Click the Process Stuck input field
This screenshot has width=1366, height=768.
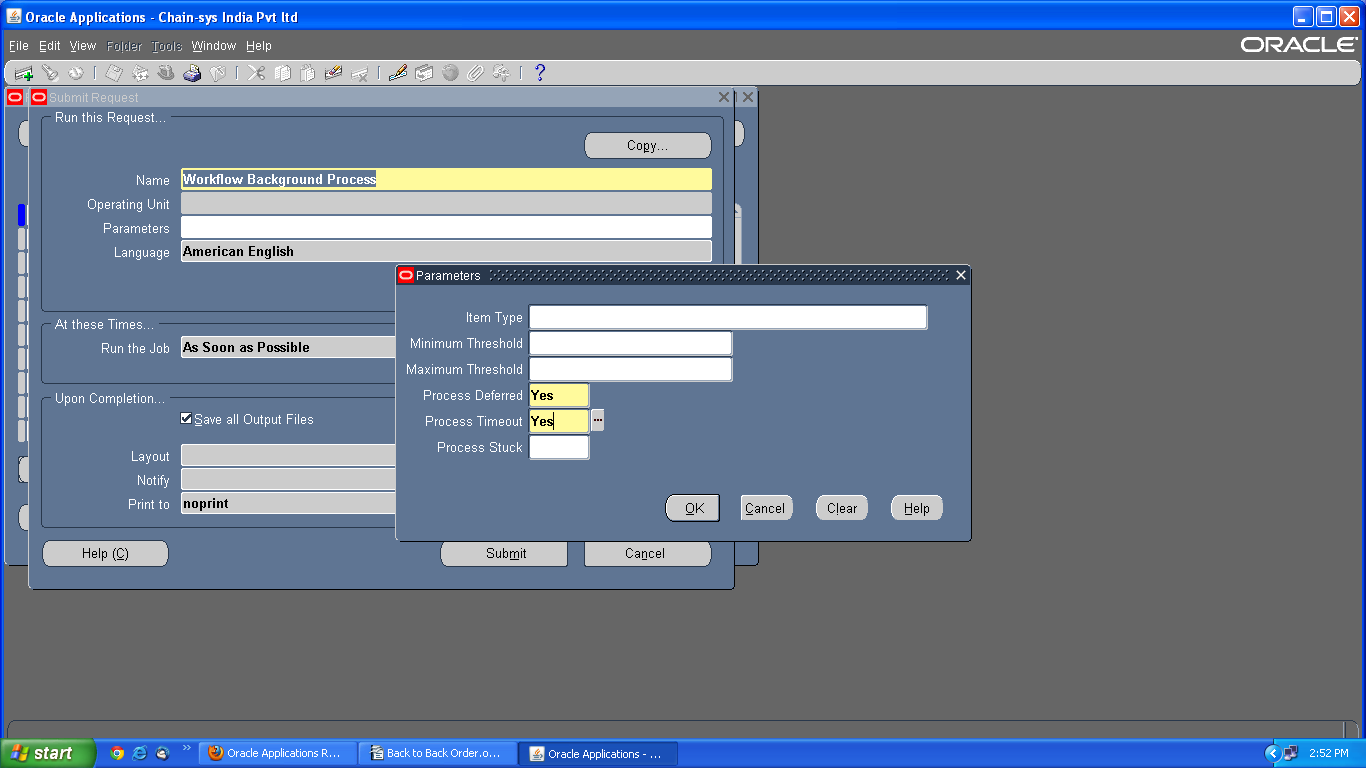coord(559,447)
